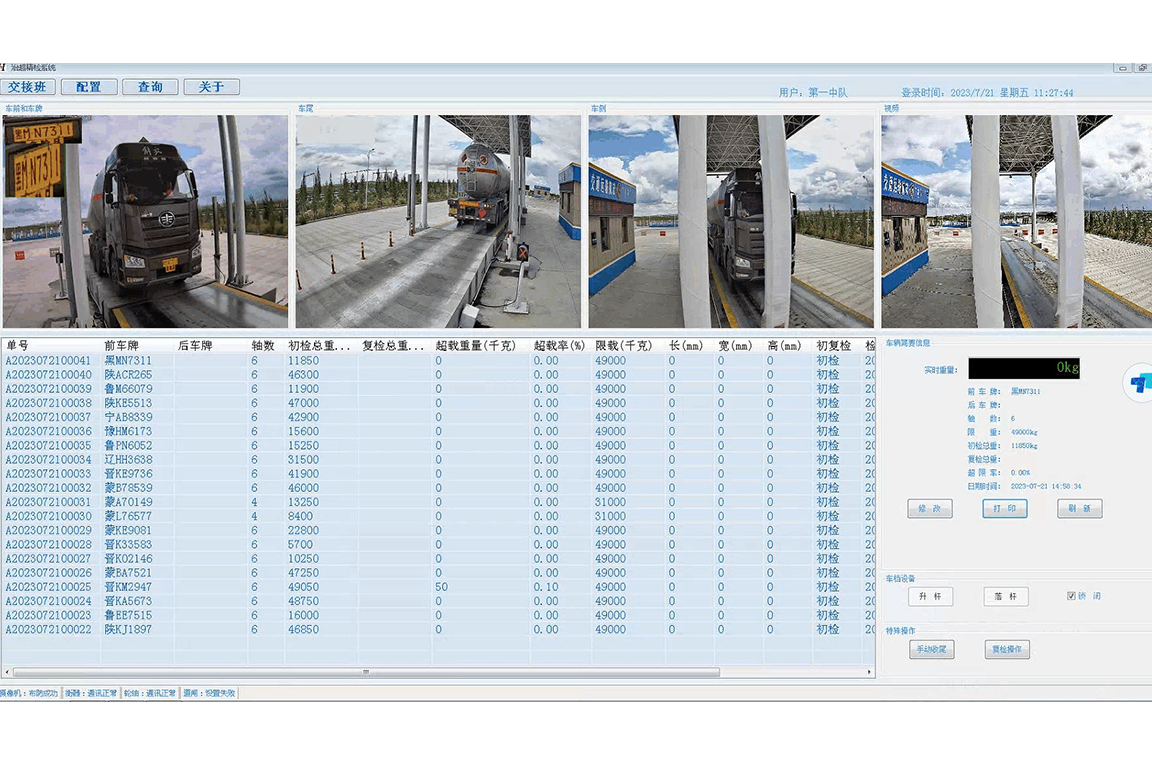Screen dimensions: 1152x768
Task: Click the 修改 button
Action: pyautogui.click(x=929, y=509)
